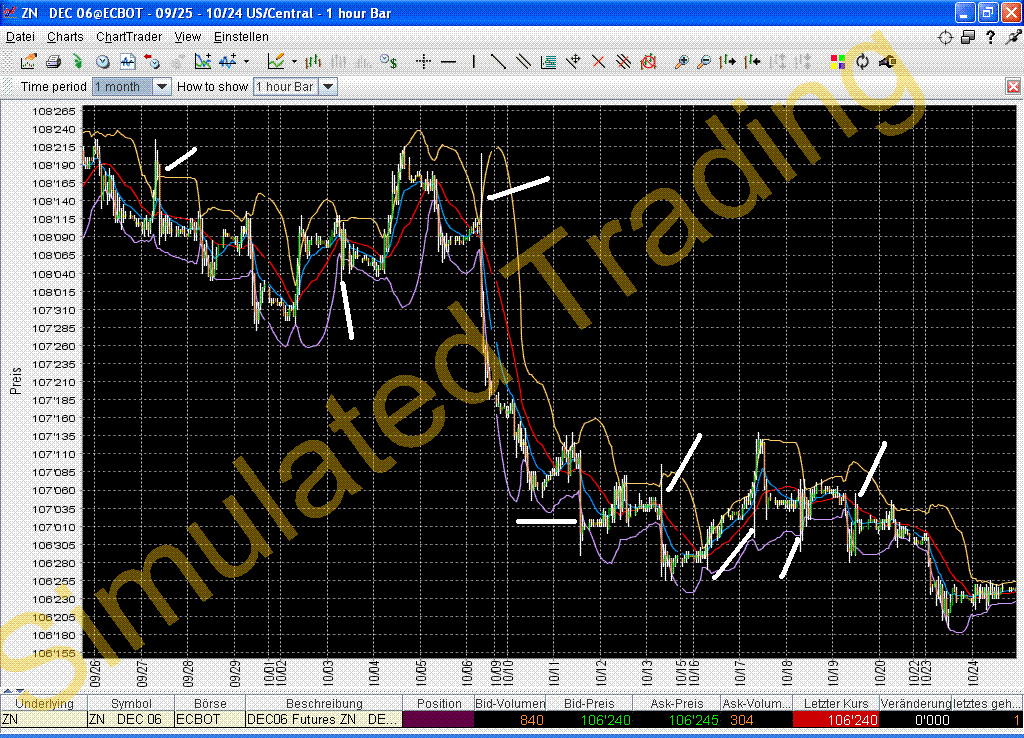Select the crosshair cursor tool

[424, 62]
